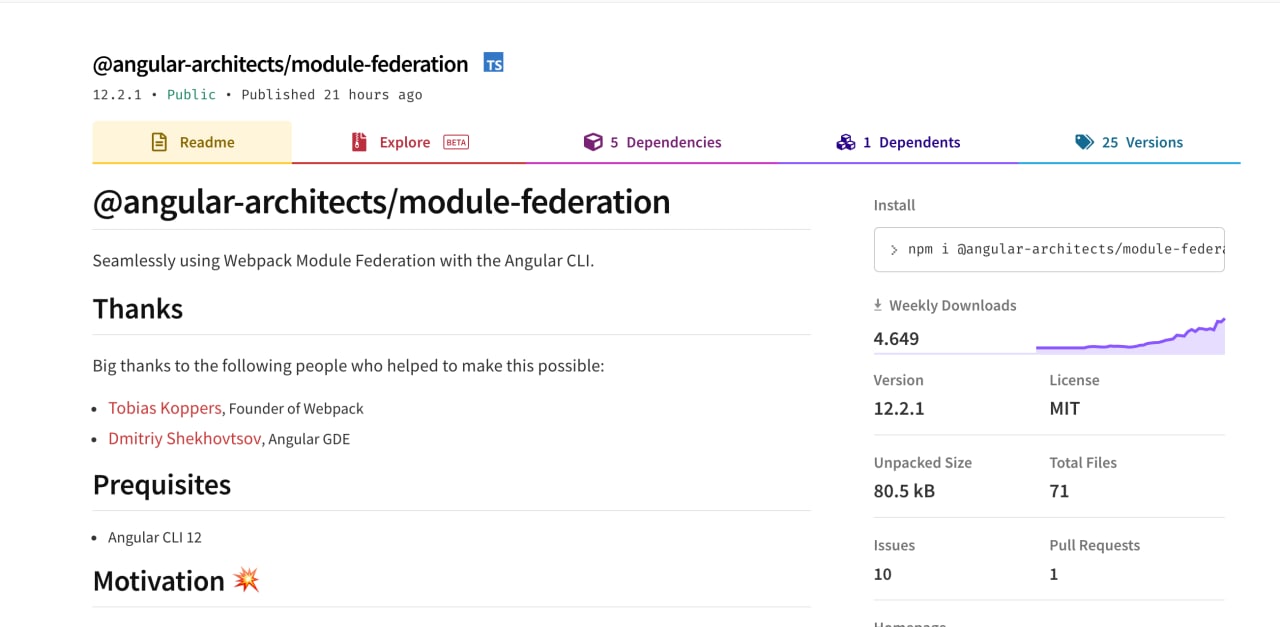Screen dimensions: 1280x627
Task: Click the package title at page top
Action: pos(280,64)
